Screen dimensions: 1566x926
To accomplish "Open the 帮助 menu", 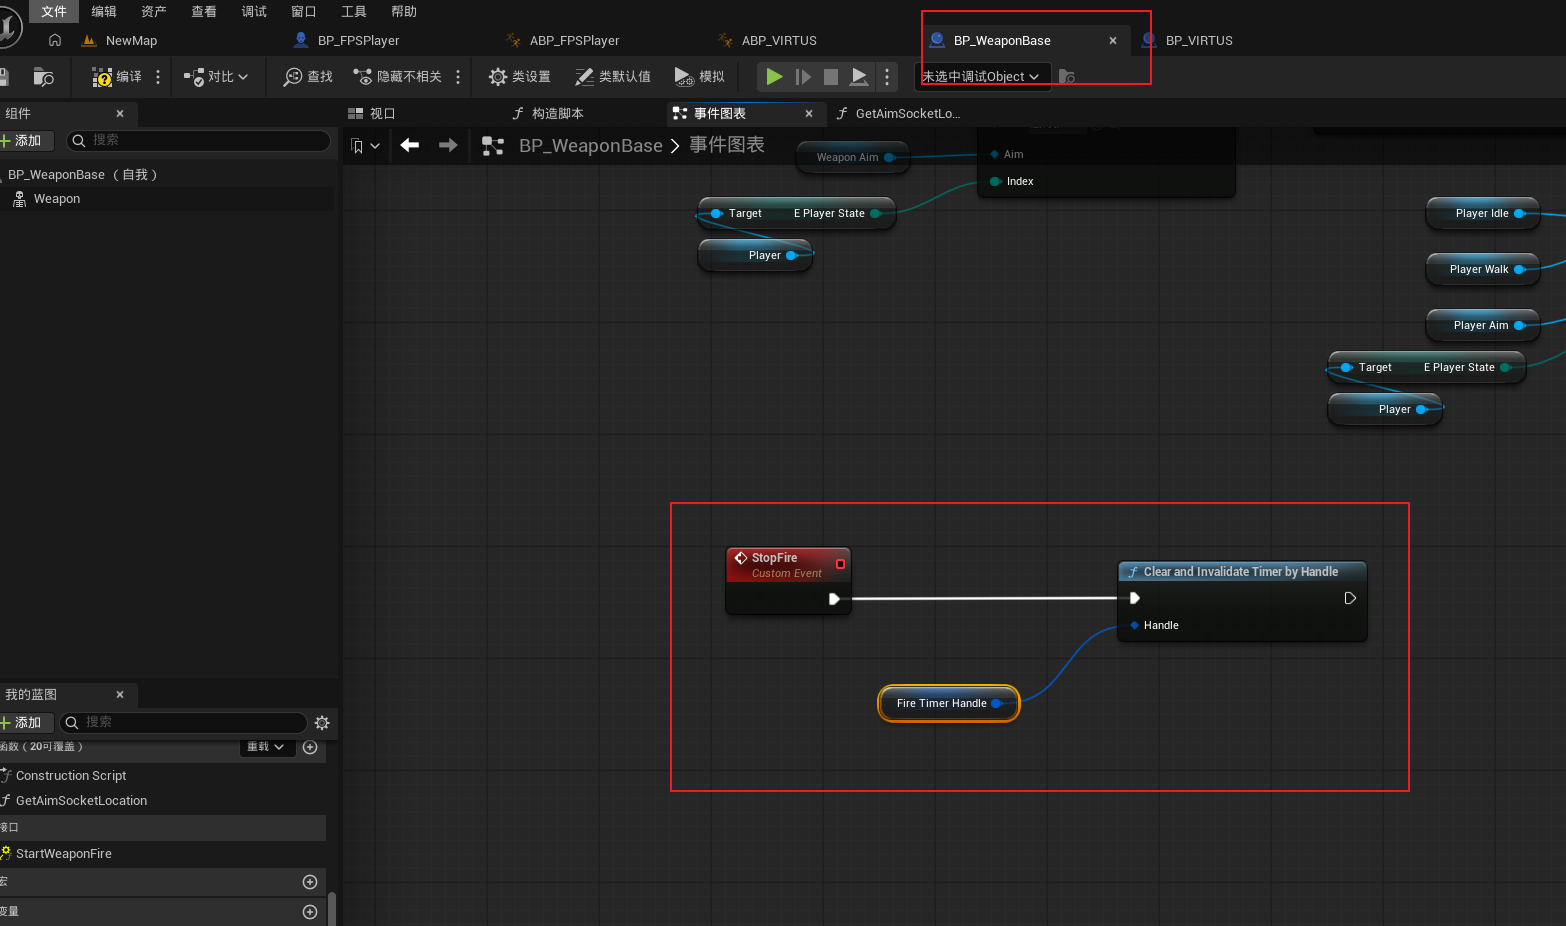I will (404, 11).
